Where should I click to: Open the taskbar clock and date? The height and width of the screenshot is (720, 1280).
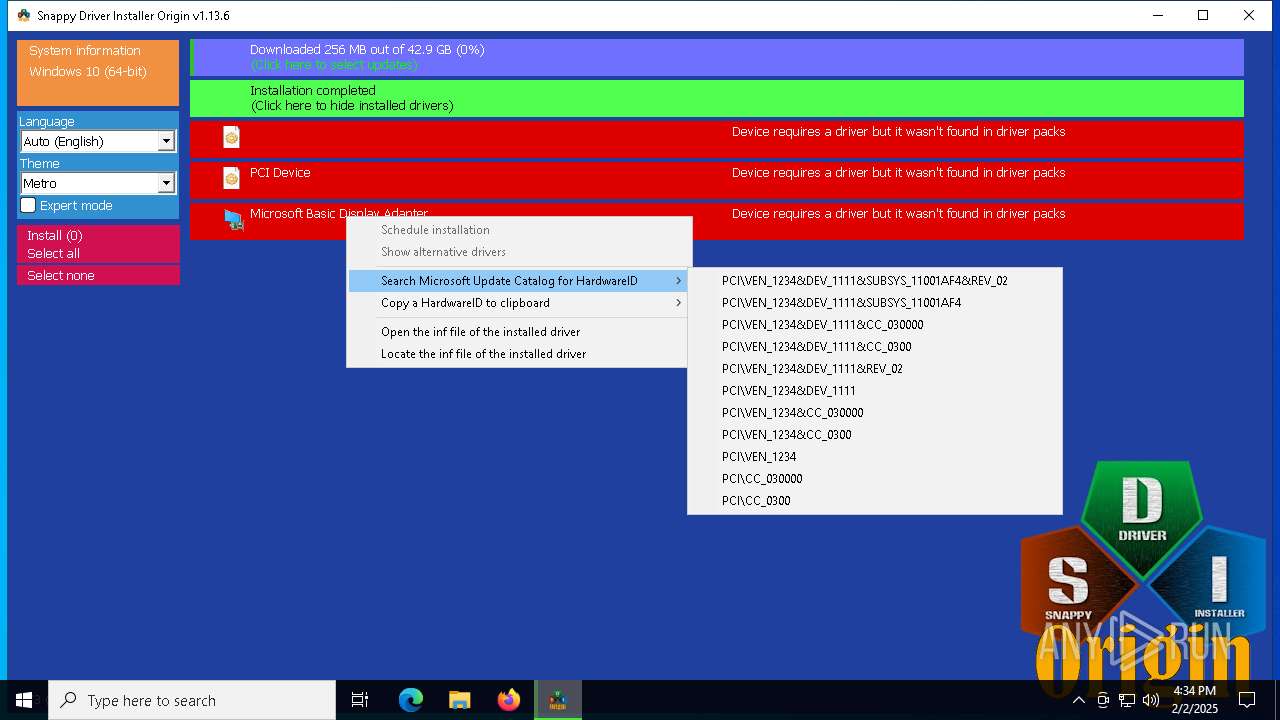[1195, 700]
